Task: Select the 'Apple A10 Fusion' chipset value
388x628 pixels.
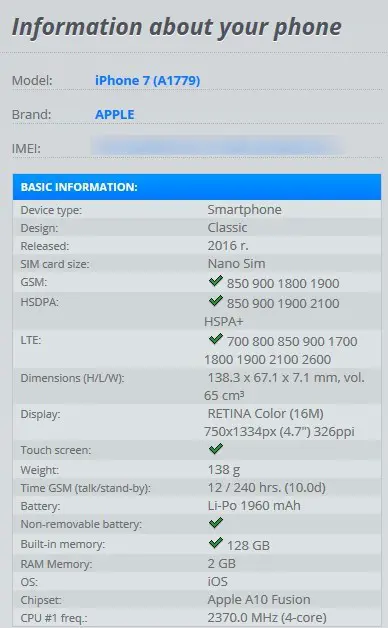Action: click(259, 600)
